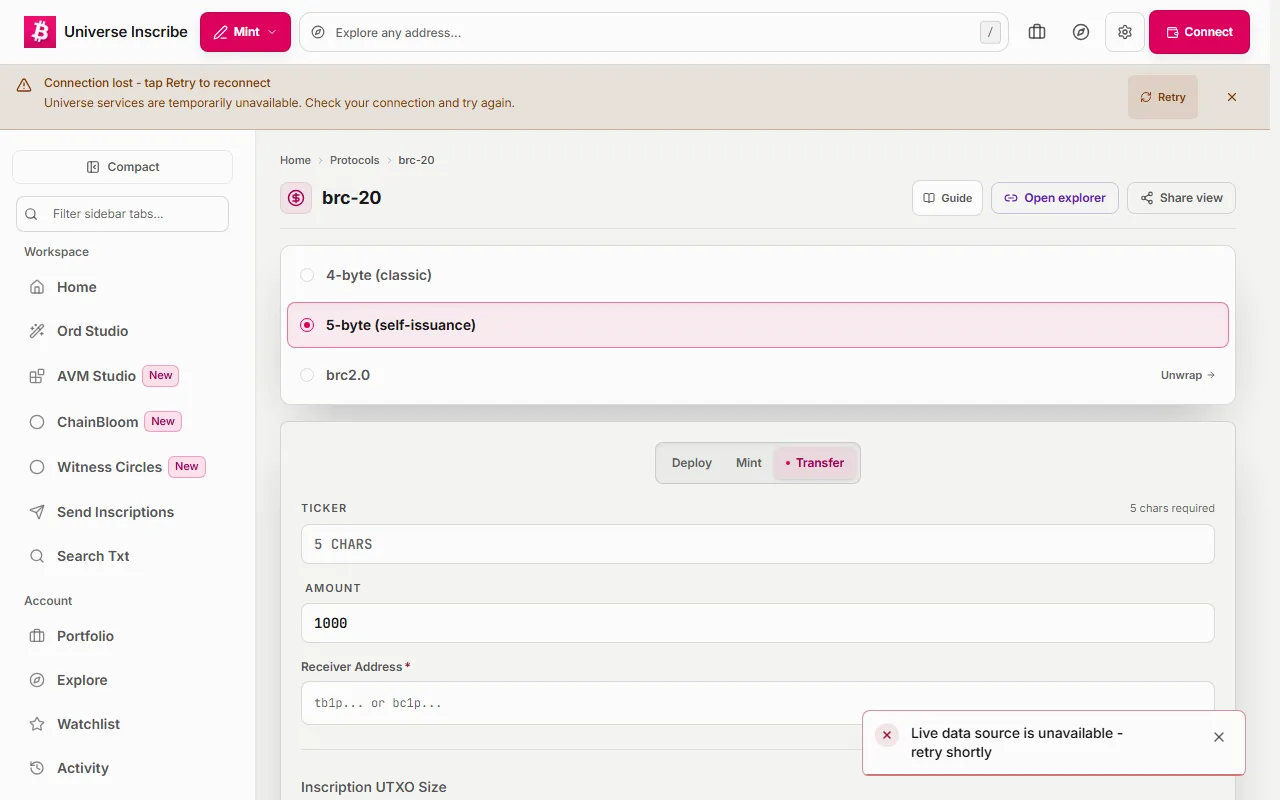The image size is (1280, 800).
Task: Connect a wallet with the Connect button
Action: point(1199,32)
